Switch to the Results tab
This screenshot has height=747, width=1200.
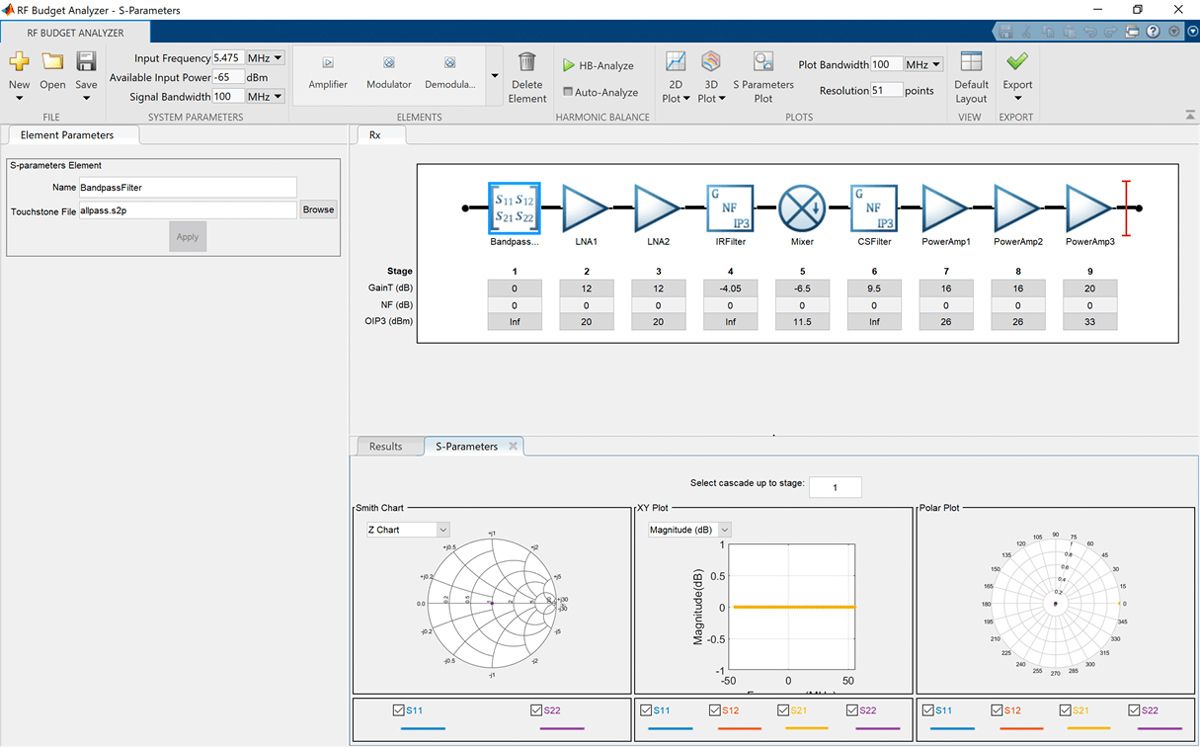coord(389,446)
